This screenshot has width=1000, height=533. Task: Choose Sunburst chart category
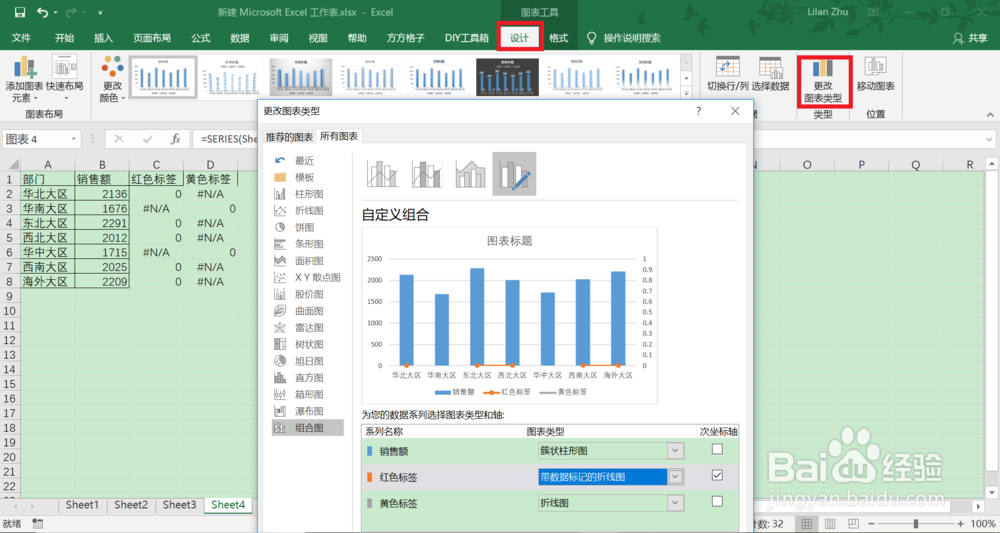308,361
